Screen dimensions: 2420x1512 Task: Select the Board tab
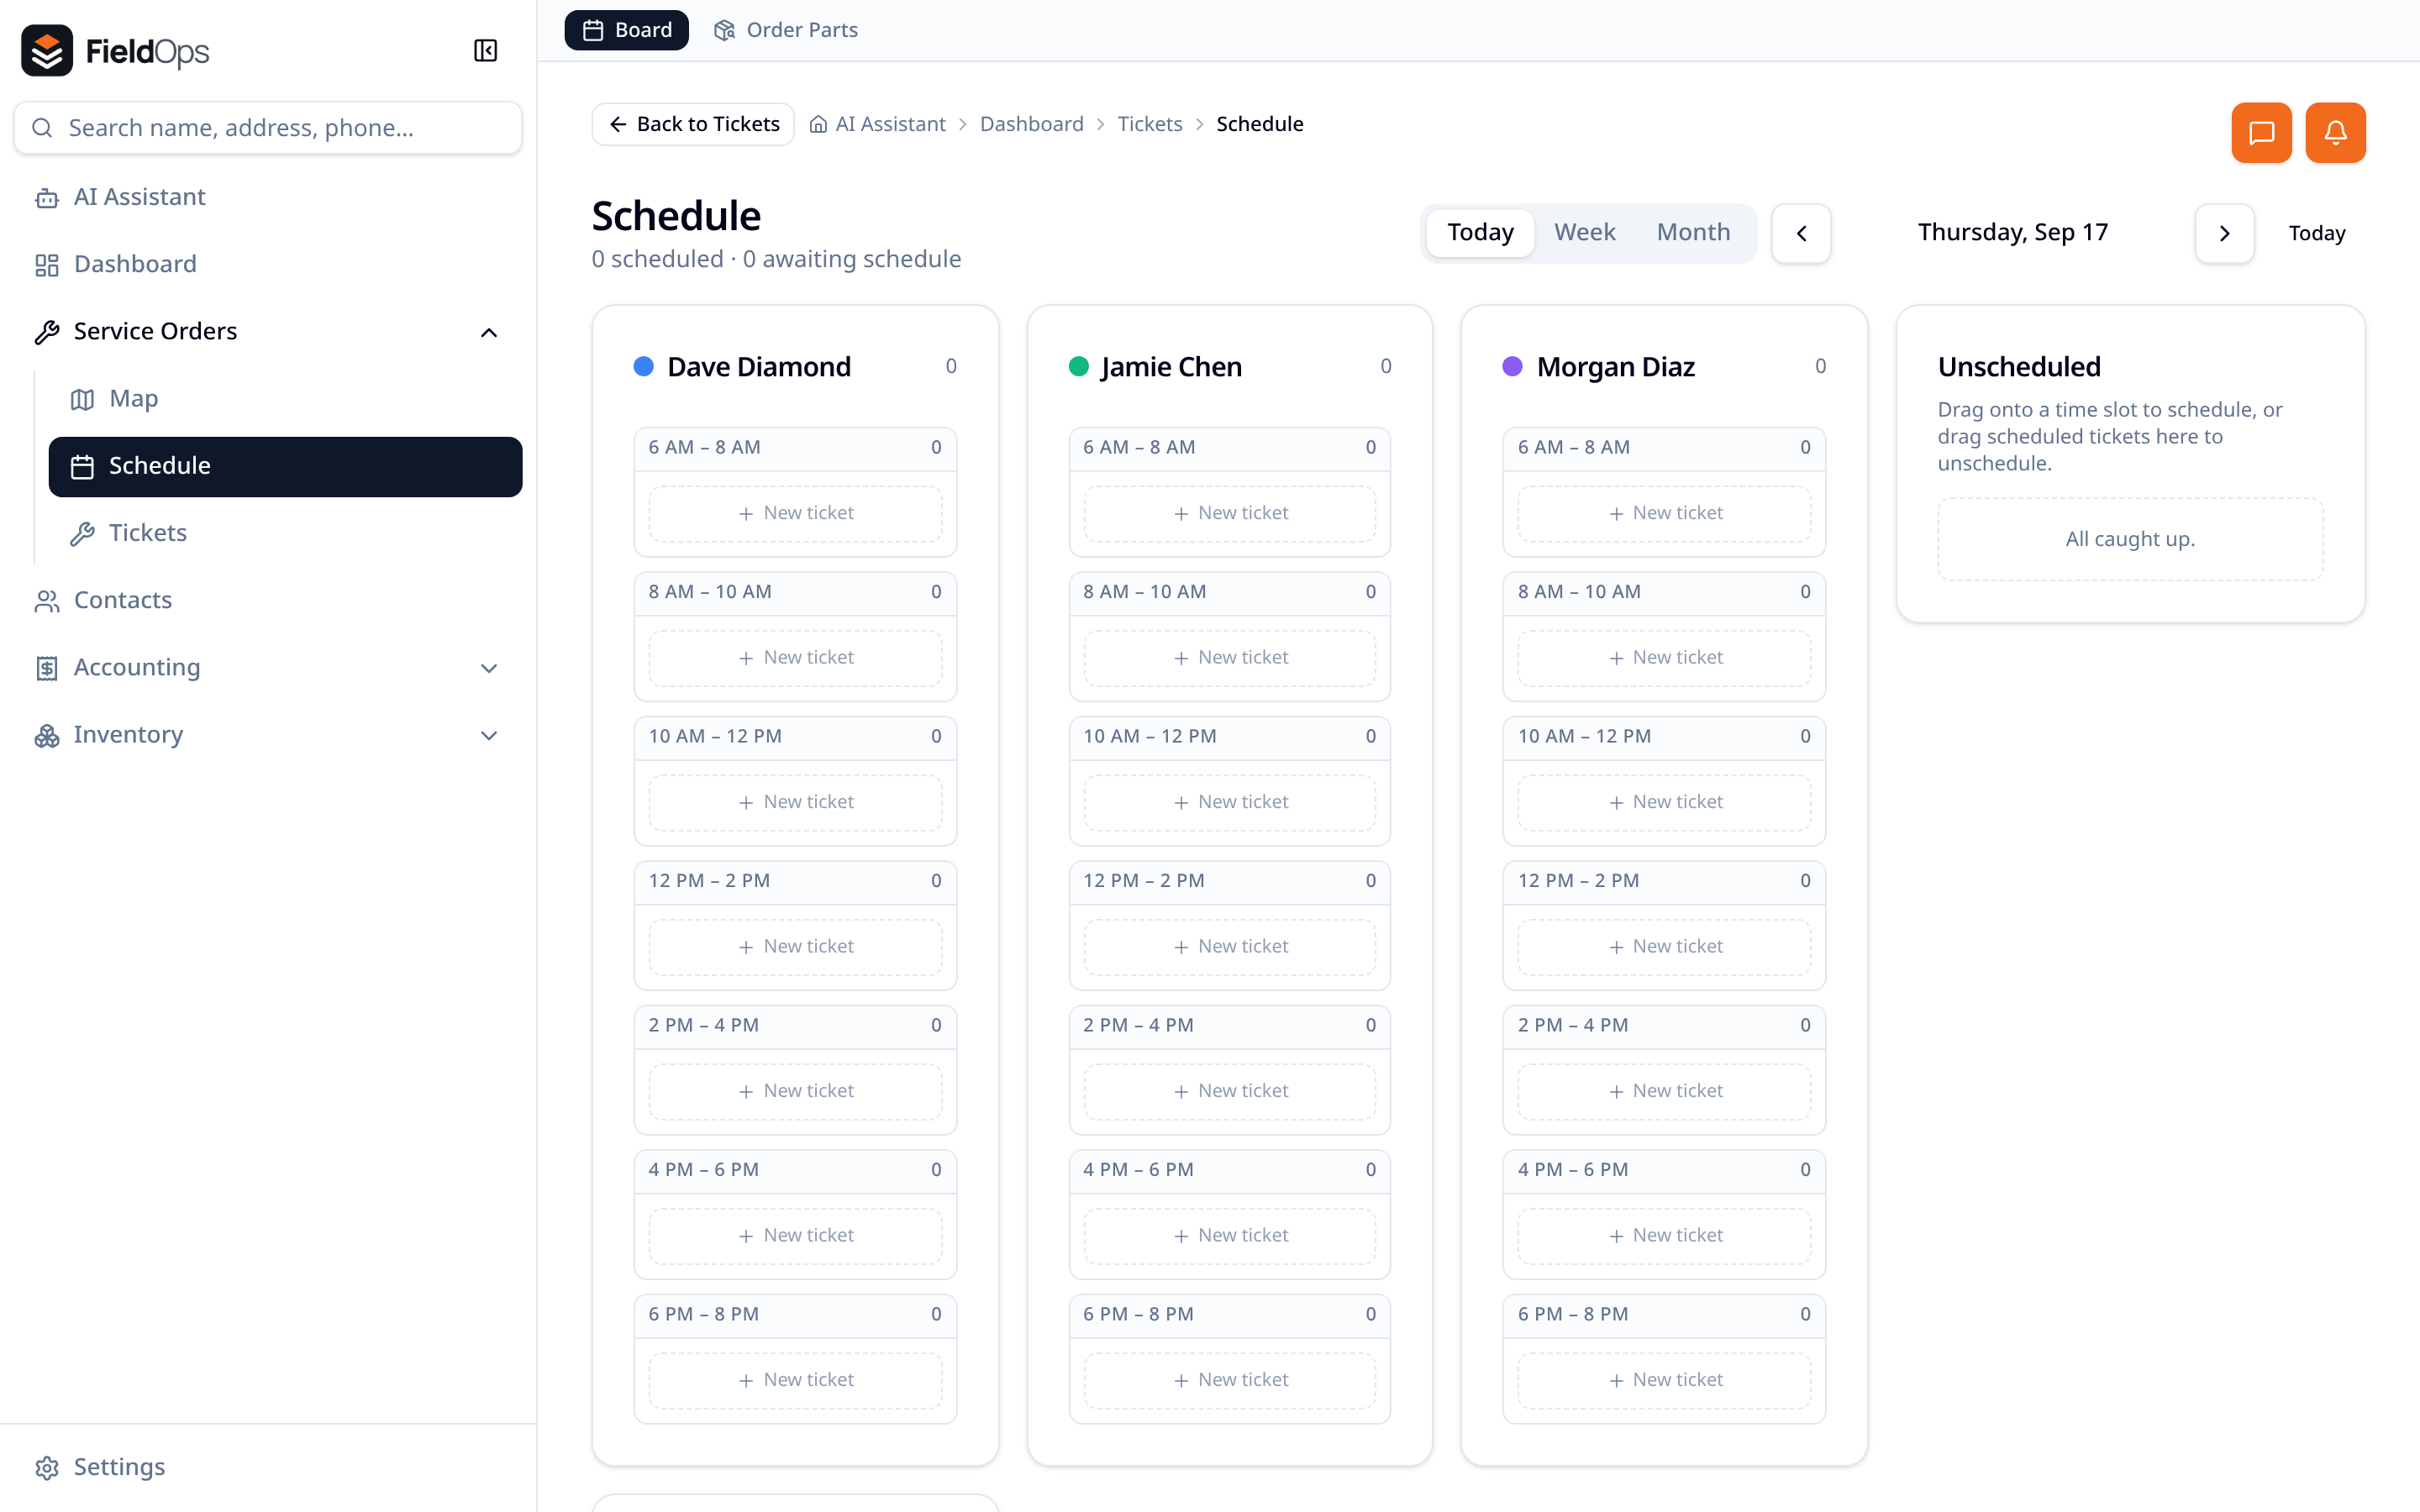click(x=627, y=30)
